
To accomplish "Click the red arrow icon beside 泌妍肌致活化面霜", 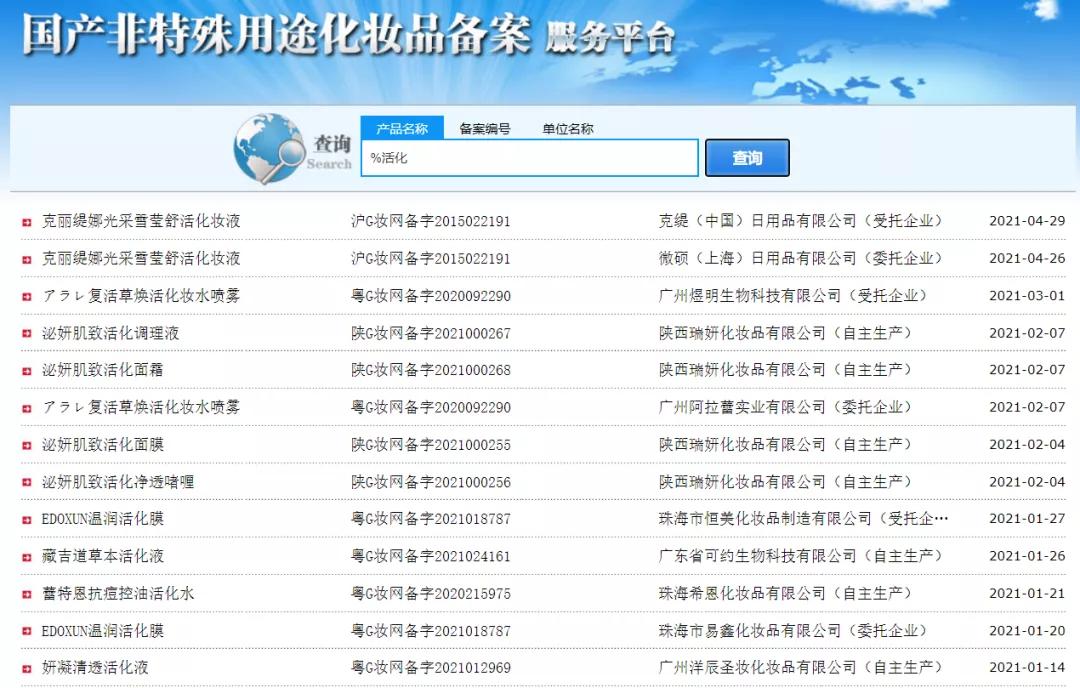I will [25, 369].
